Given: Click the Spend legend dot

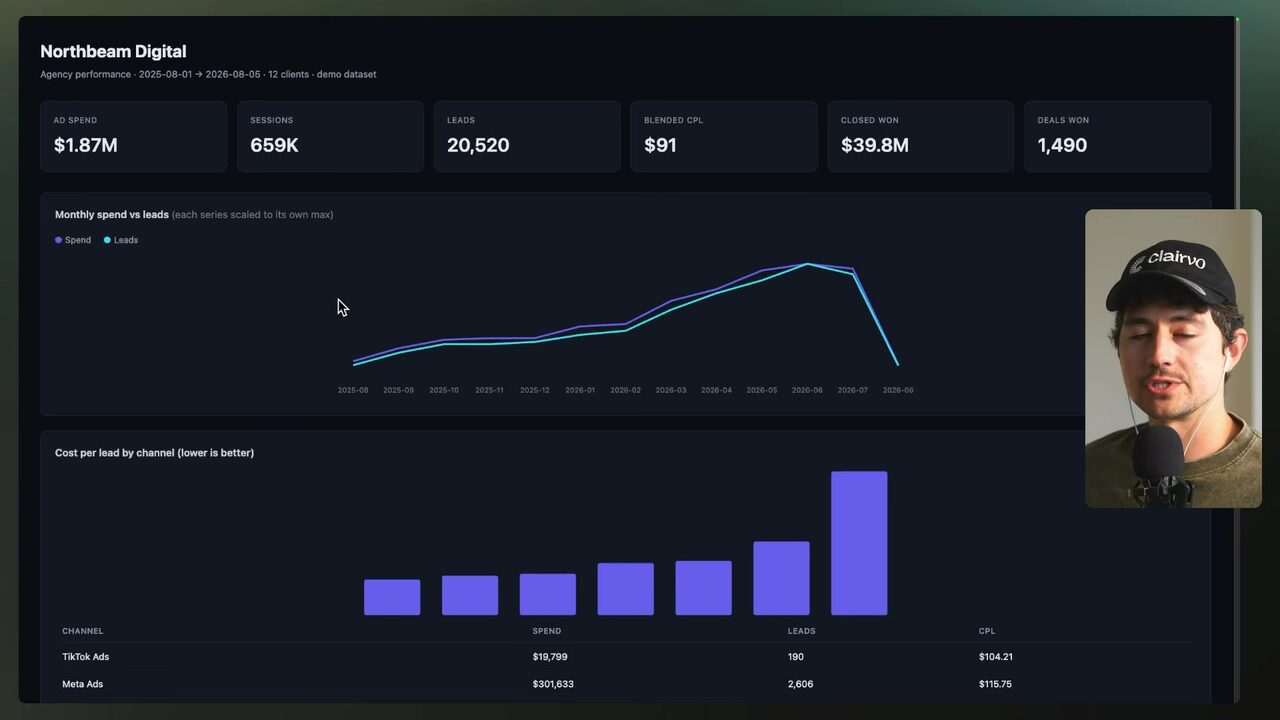Looking at the screenshot, I should tap(58, 240).
